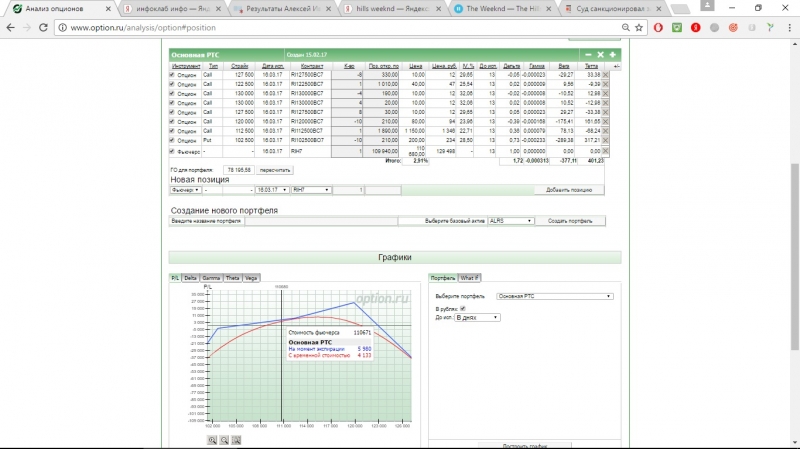Delete the Call 130 000 row with quantity -4
The width and height of the screenshot is (800, 449).
tap(606, 94)
